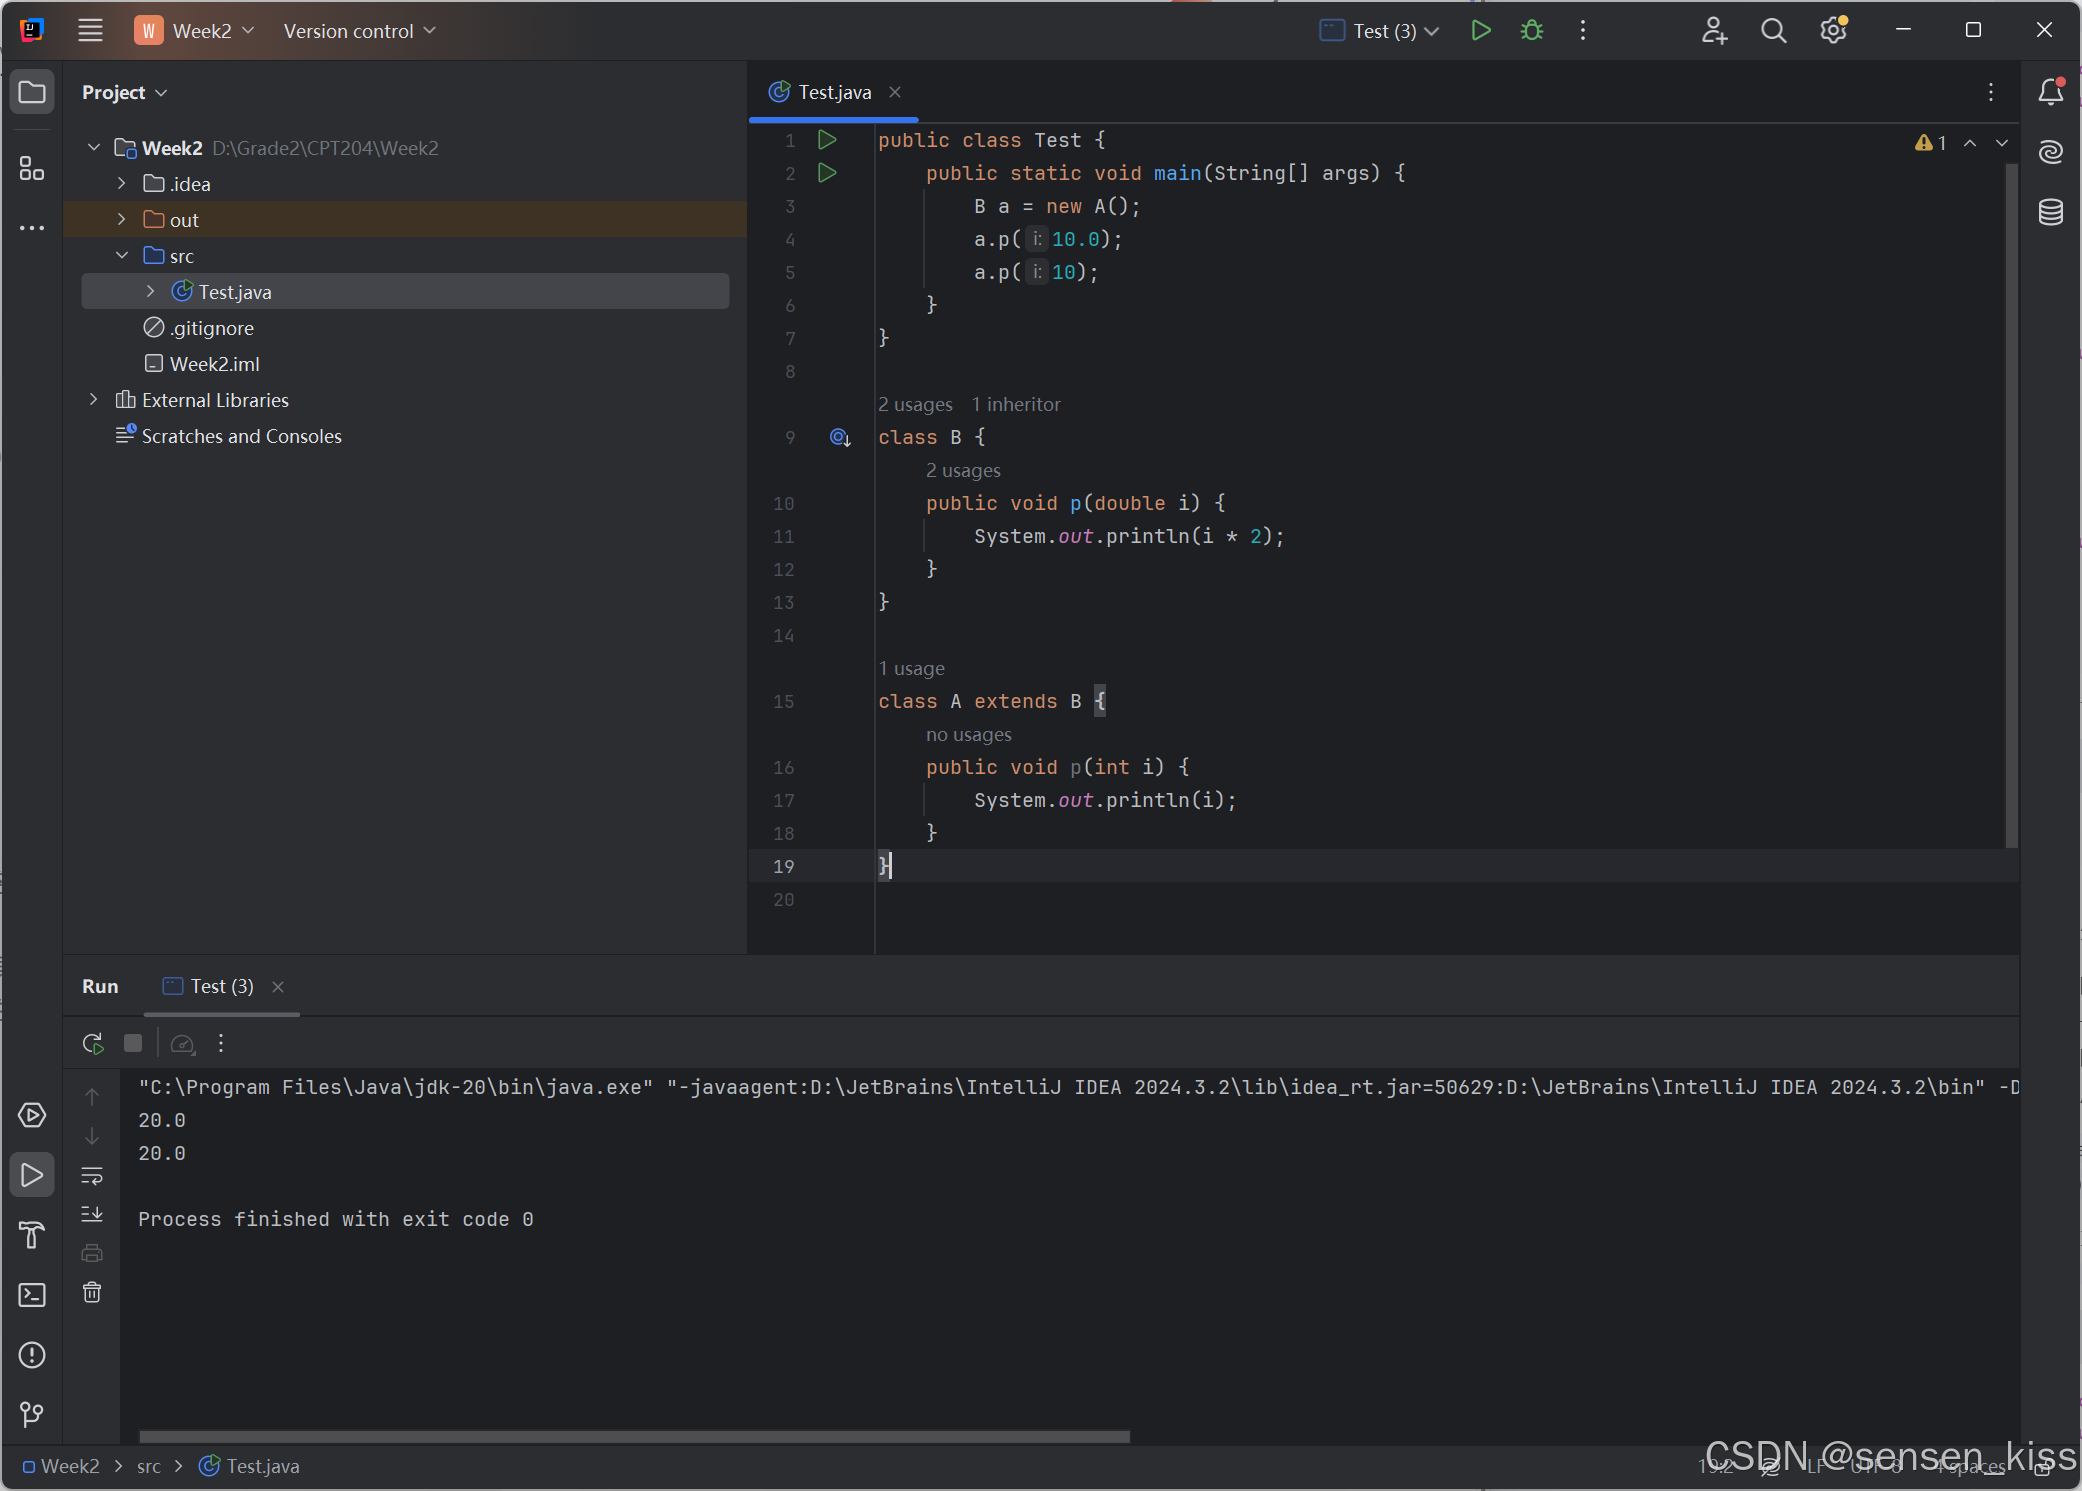Open the Services tool window icon
Image resolution: width=2082 pixels, height=1491 pixels.
(x=32, y=1115)
